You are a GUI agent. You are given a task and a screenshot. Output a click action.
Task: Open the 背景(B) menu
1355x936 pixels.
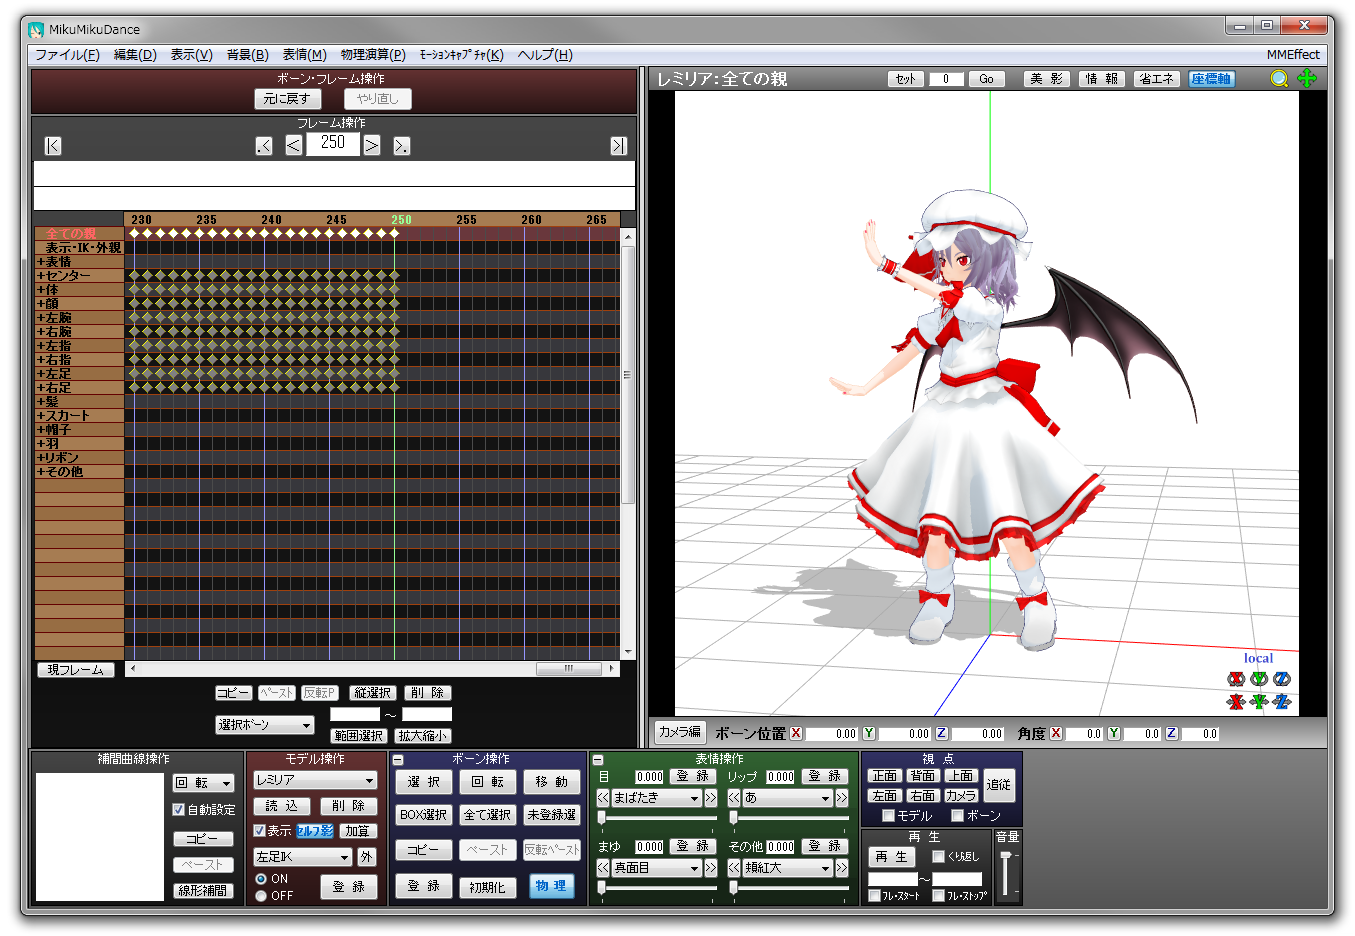click(x=247, y=55)
